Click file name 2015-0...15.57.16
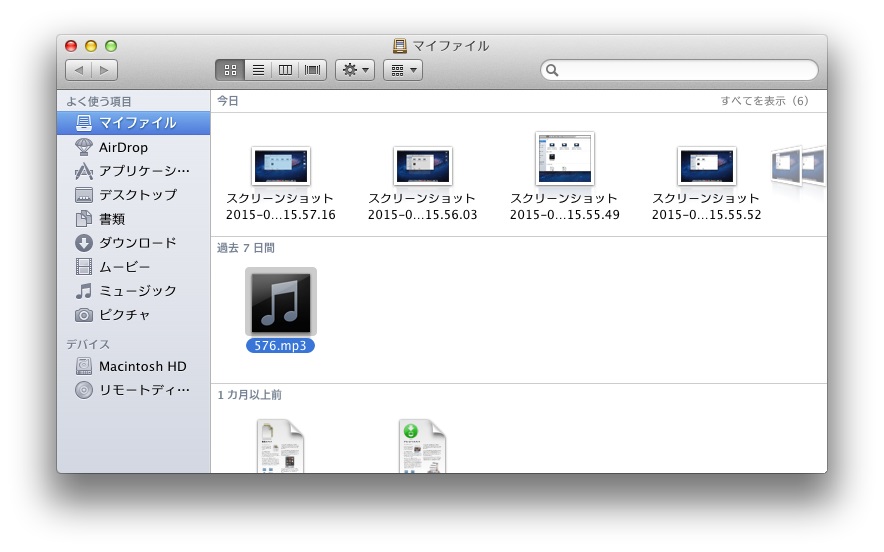 (281, 215)
